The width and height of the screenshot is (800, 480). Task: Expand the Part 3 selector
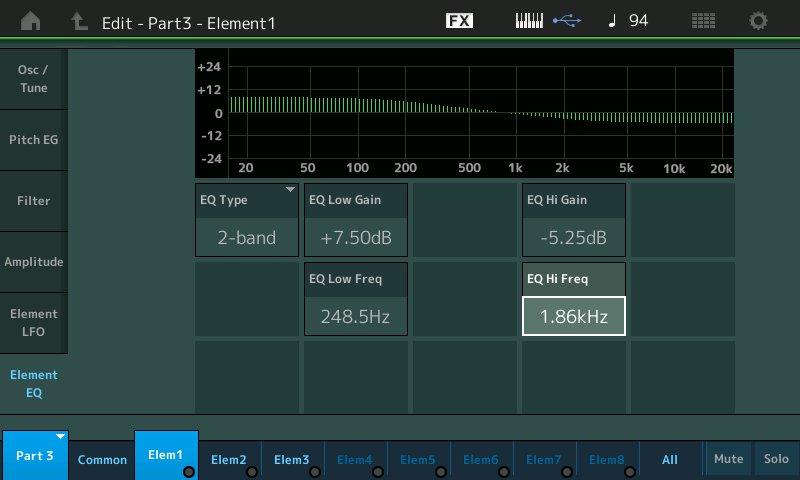point(35,455)
